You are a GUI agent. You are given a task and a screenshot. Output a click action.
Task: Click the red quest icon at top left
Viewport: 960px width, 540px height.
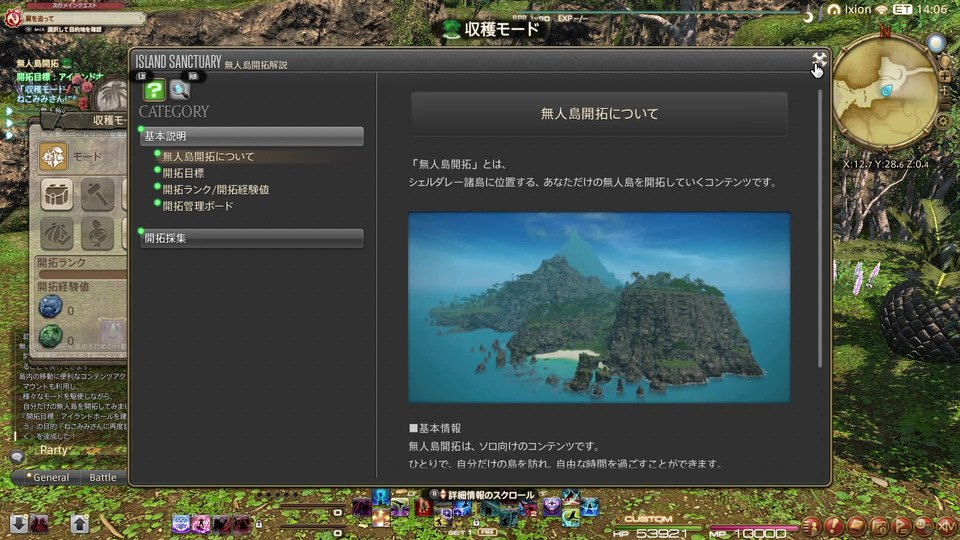(12, 18)
